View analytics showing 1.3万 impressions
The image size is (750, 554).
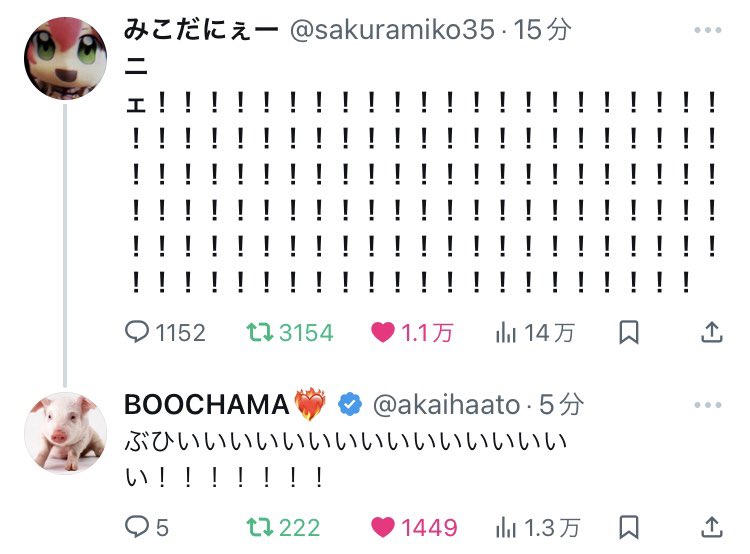[538, 527]
